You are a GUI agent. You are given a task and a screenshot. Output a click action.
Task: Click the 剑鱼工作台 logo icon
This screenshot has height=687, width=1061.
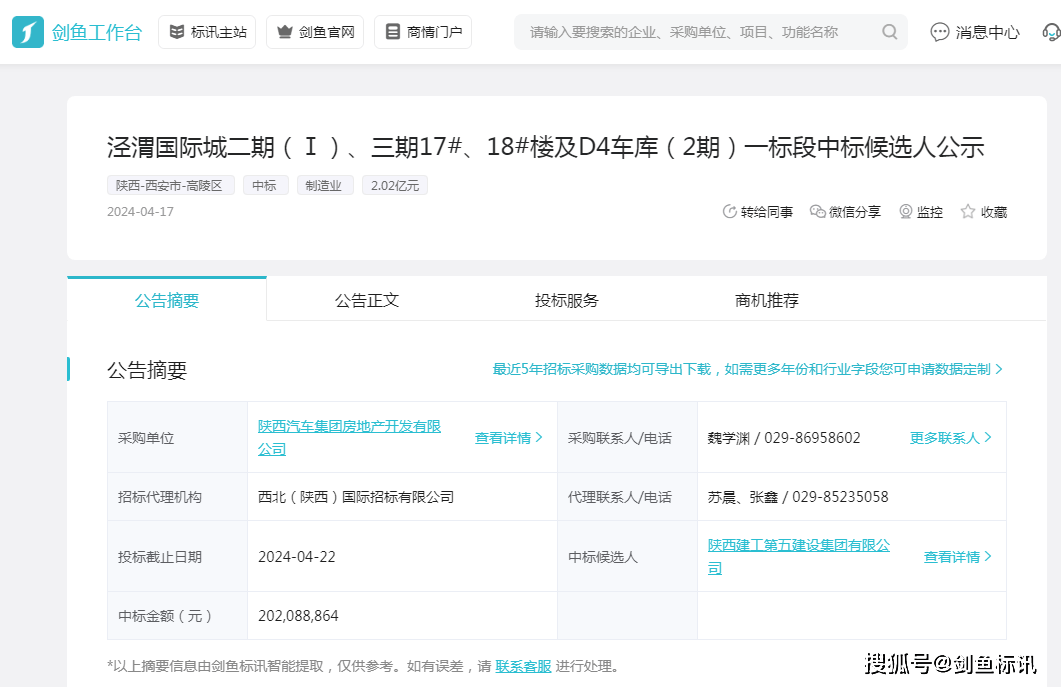point(28,32)
